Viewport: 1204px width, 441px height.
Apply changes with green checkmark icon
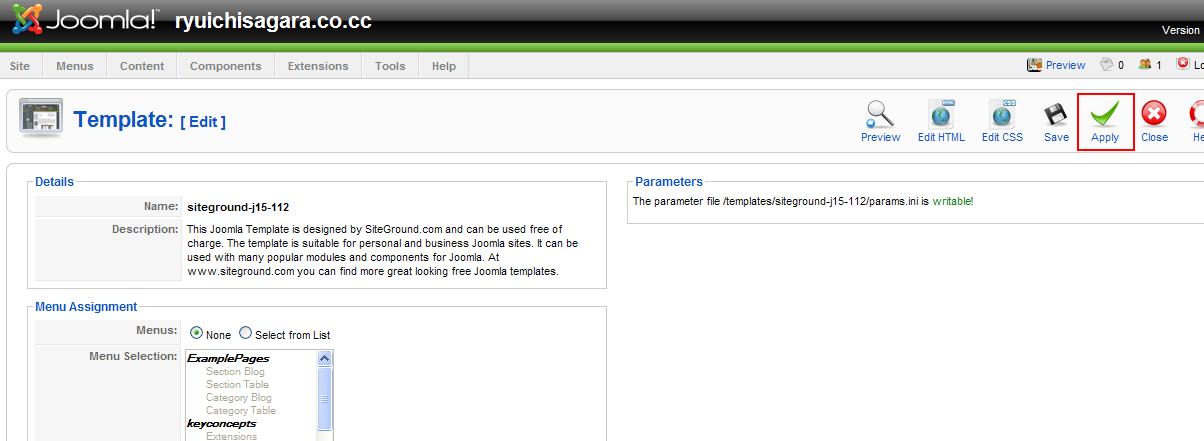coord(1105,114)
